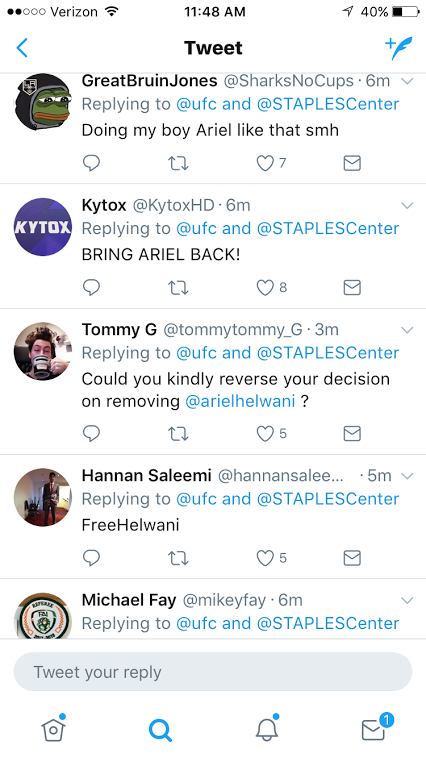Expand the dropdown arrow on Michael Fay's tweet
The image size is (426, 758).
coord(407,600)
